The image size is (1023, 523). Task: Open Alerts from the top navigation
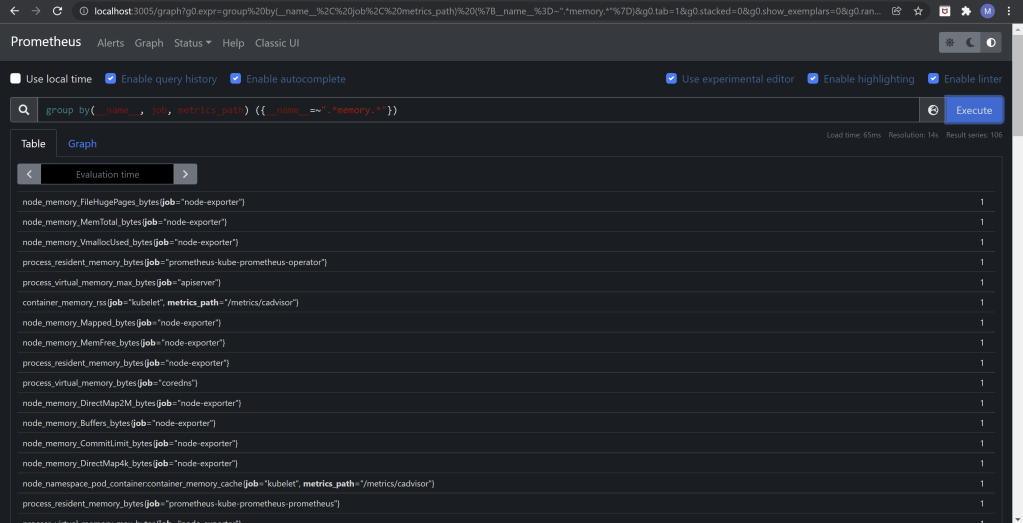click(x=110, y=43)
